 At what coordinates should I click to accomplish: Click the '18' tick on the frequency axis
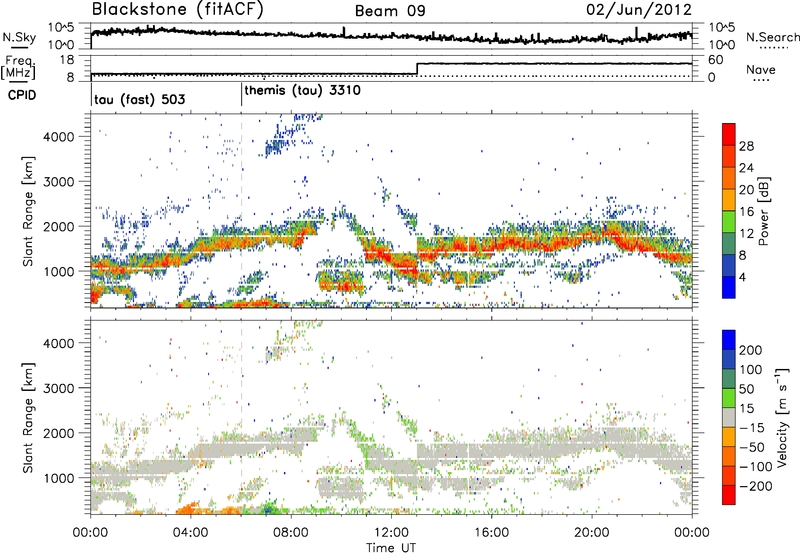point(68,60)
